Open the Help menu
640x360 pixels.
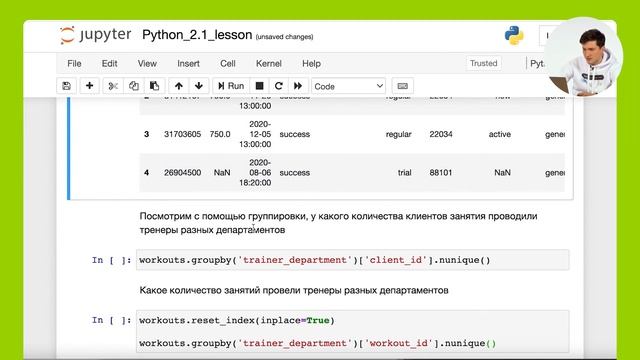tap(311, 64)
